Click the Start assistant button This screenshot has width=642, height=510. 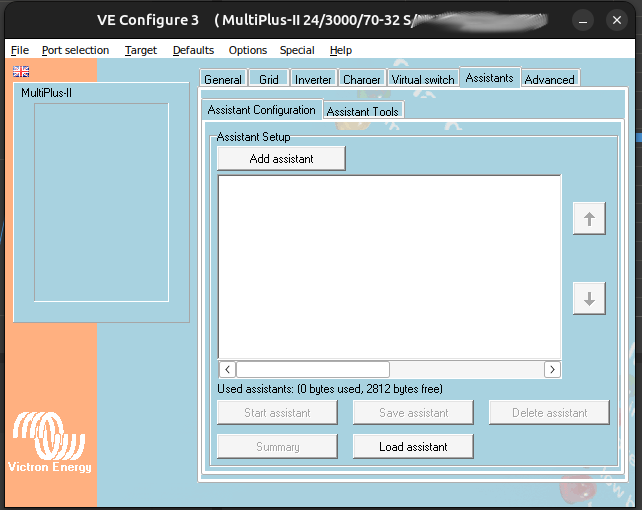[x=277, y=413]
